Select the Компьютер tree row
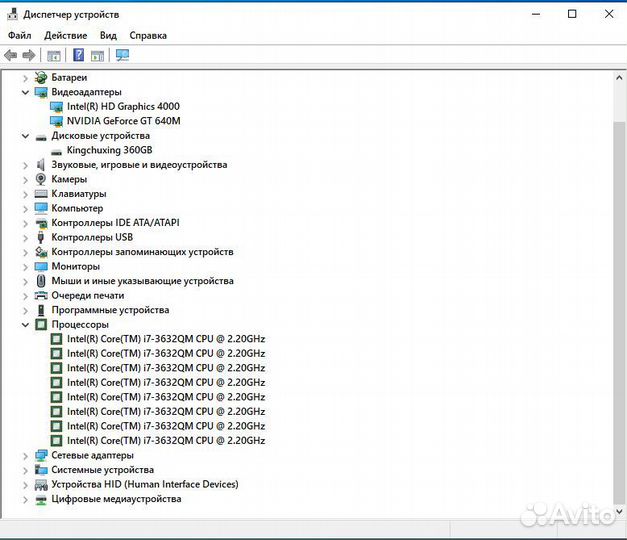This screenshot has height=540, width=627. coord(77,208)
